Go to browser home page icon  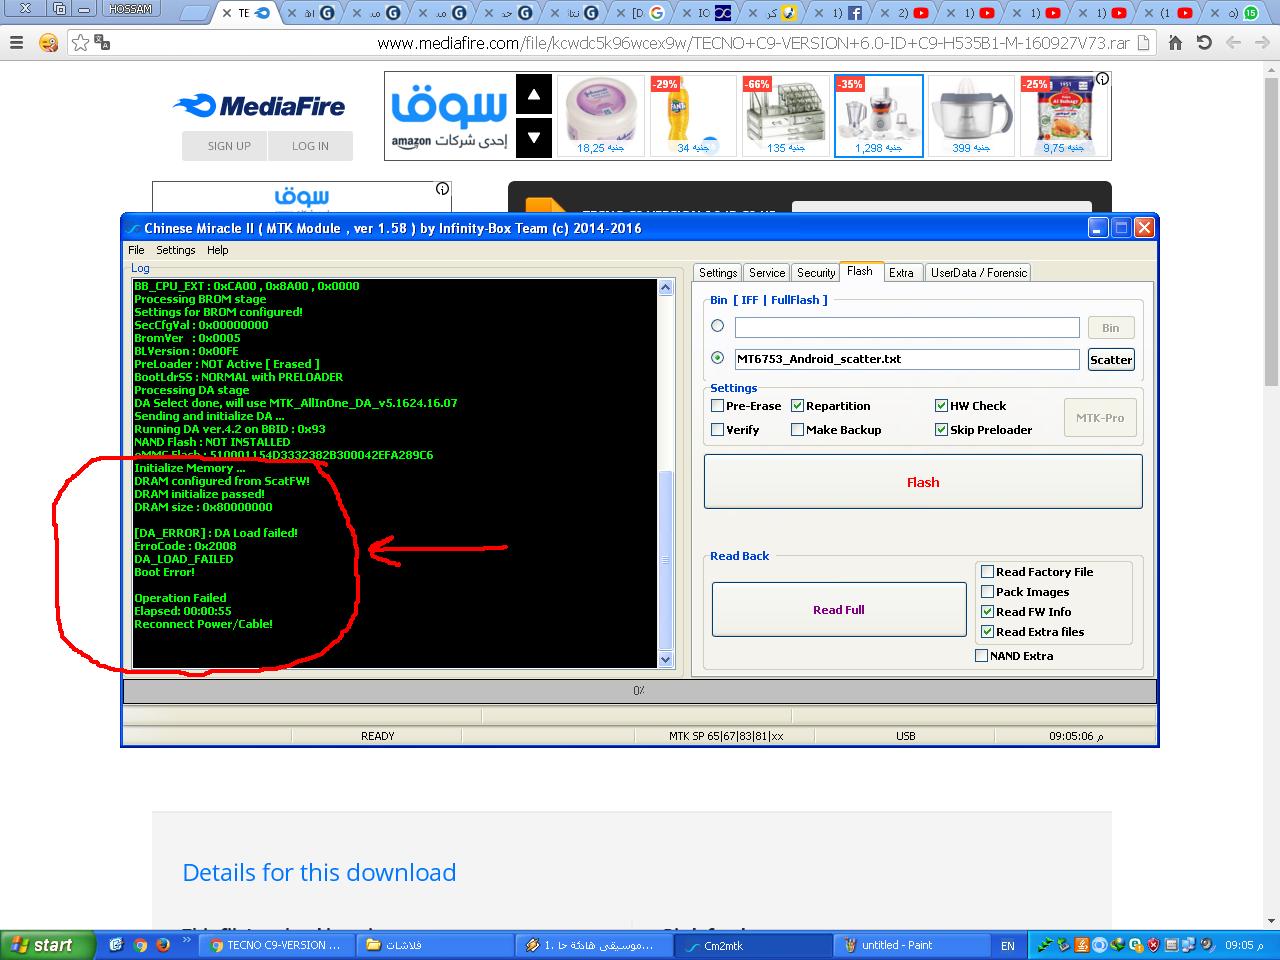pyautogui.click(x=1176, y=43)
